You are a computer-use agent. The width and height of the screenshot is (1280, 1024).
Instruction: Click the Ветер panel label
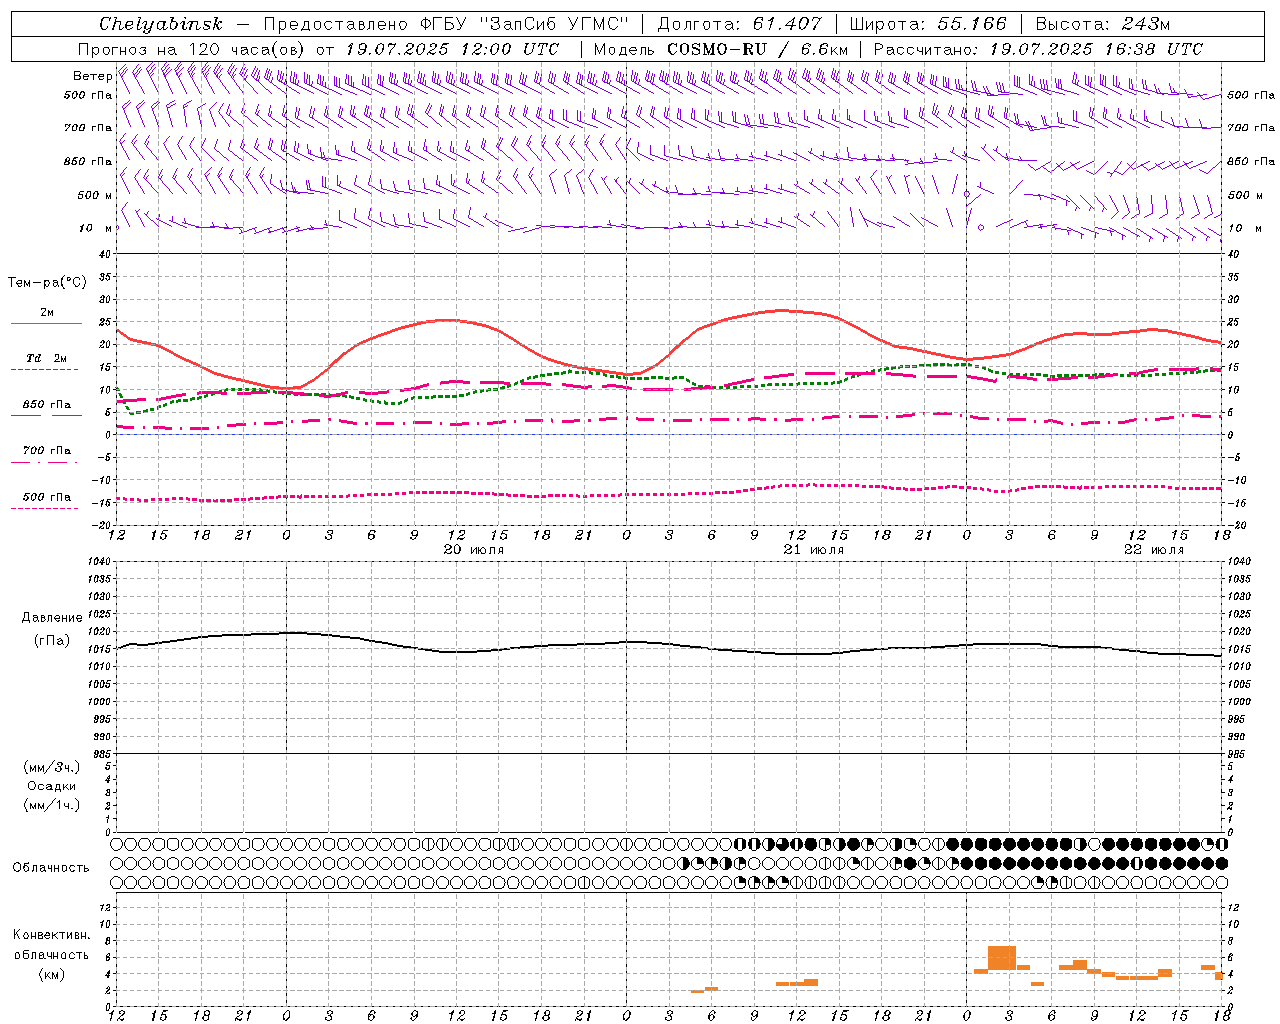tap(92, 76)
